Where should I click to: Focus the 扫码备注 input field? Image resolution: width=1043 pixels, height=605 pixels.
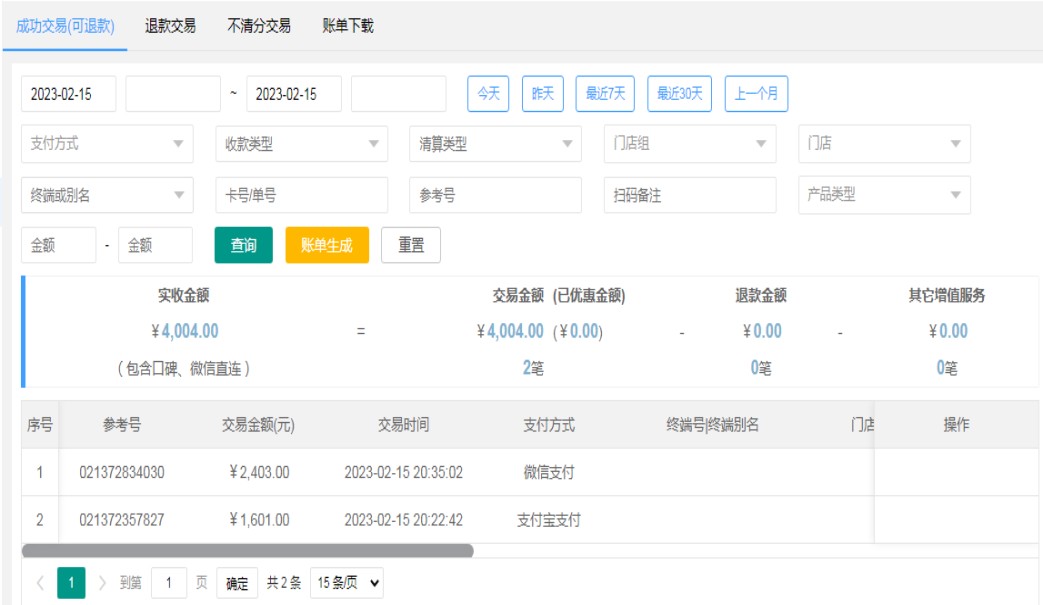pyautogui.click(x=689, y=195)
